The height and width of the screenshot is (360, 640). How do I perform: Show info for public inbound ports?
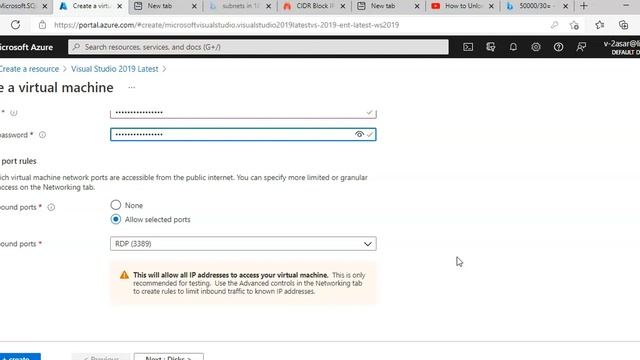(51, 207)
